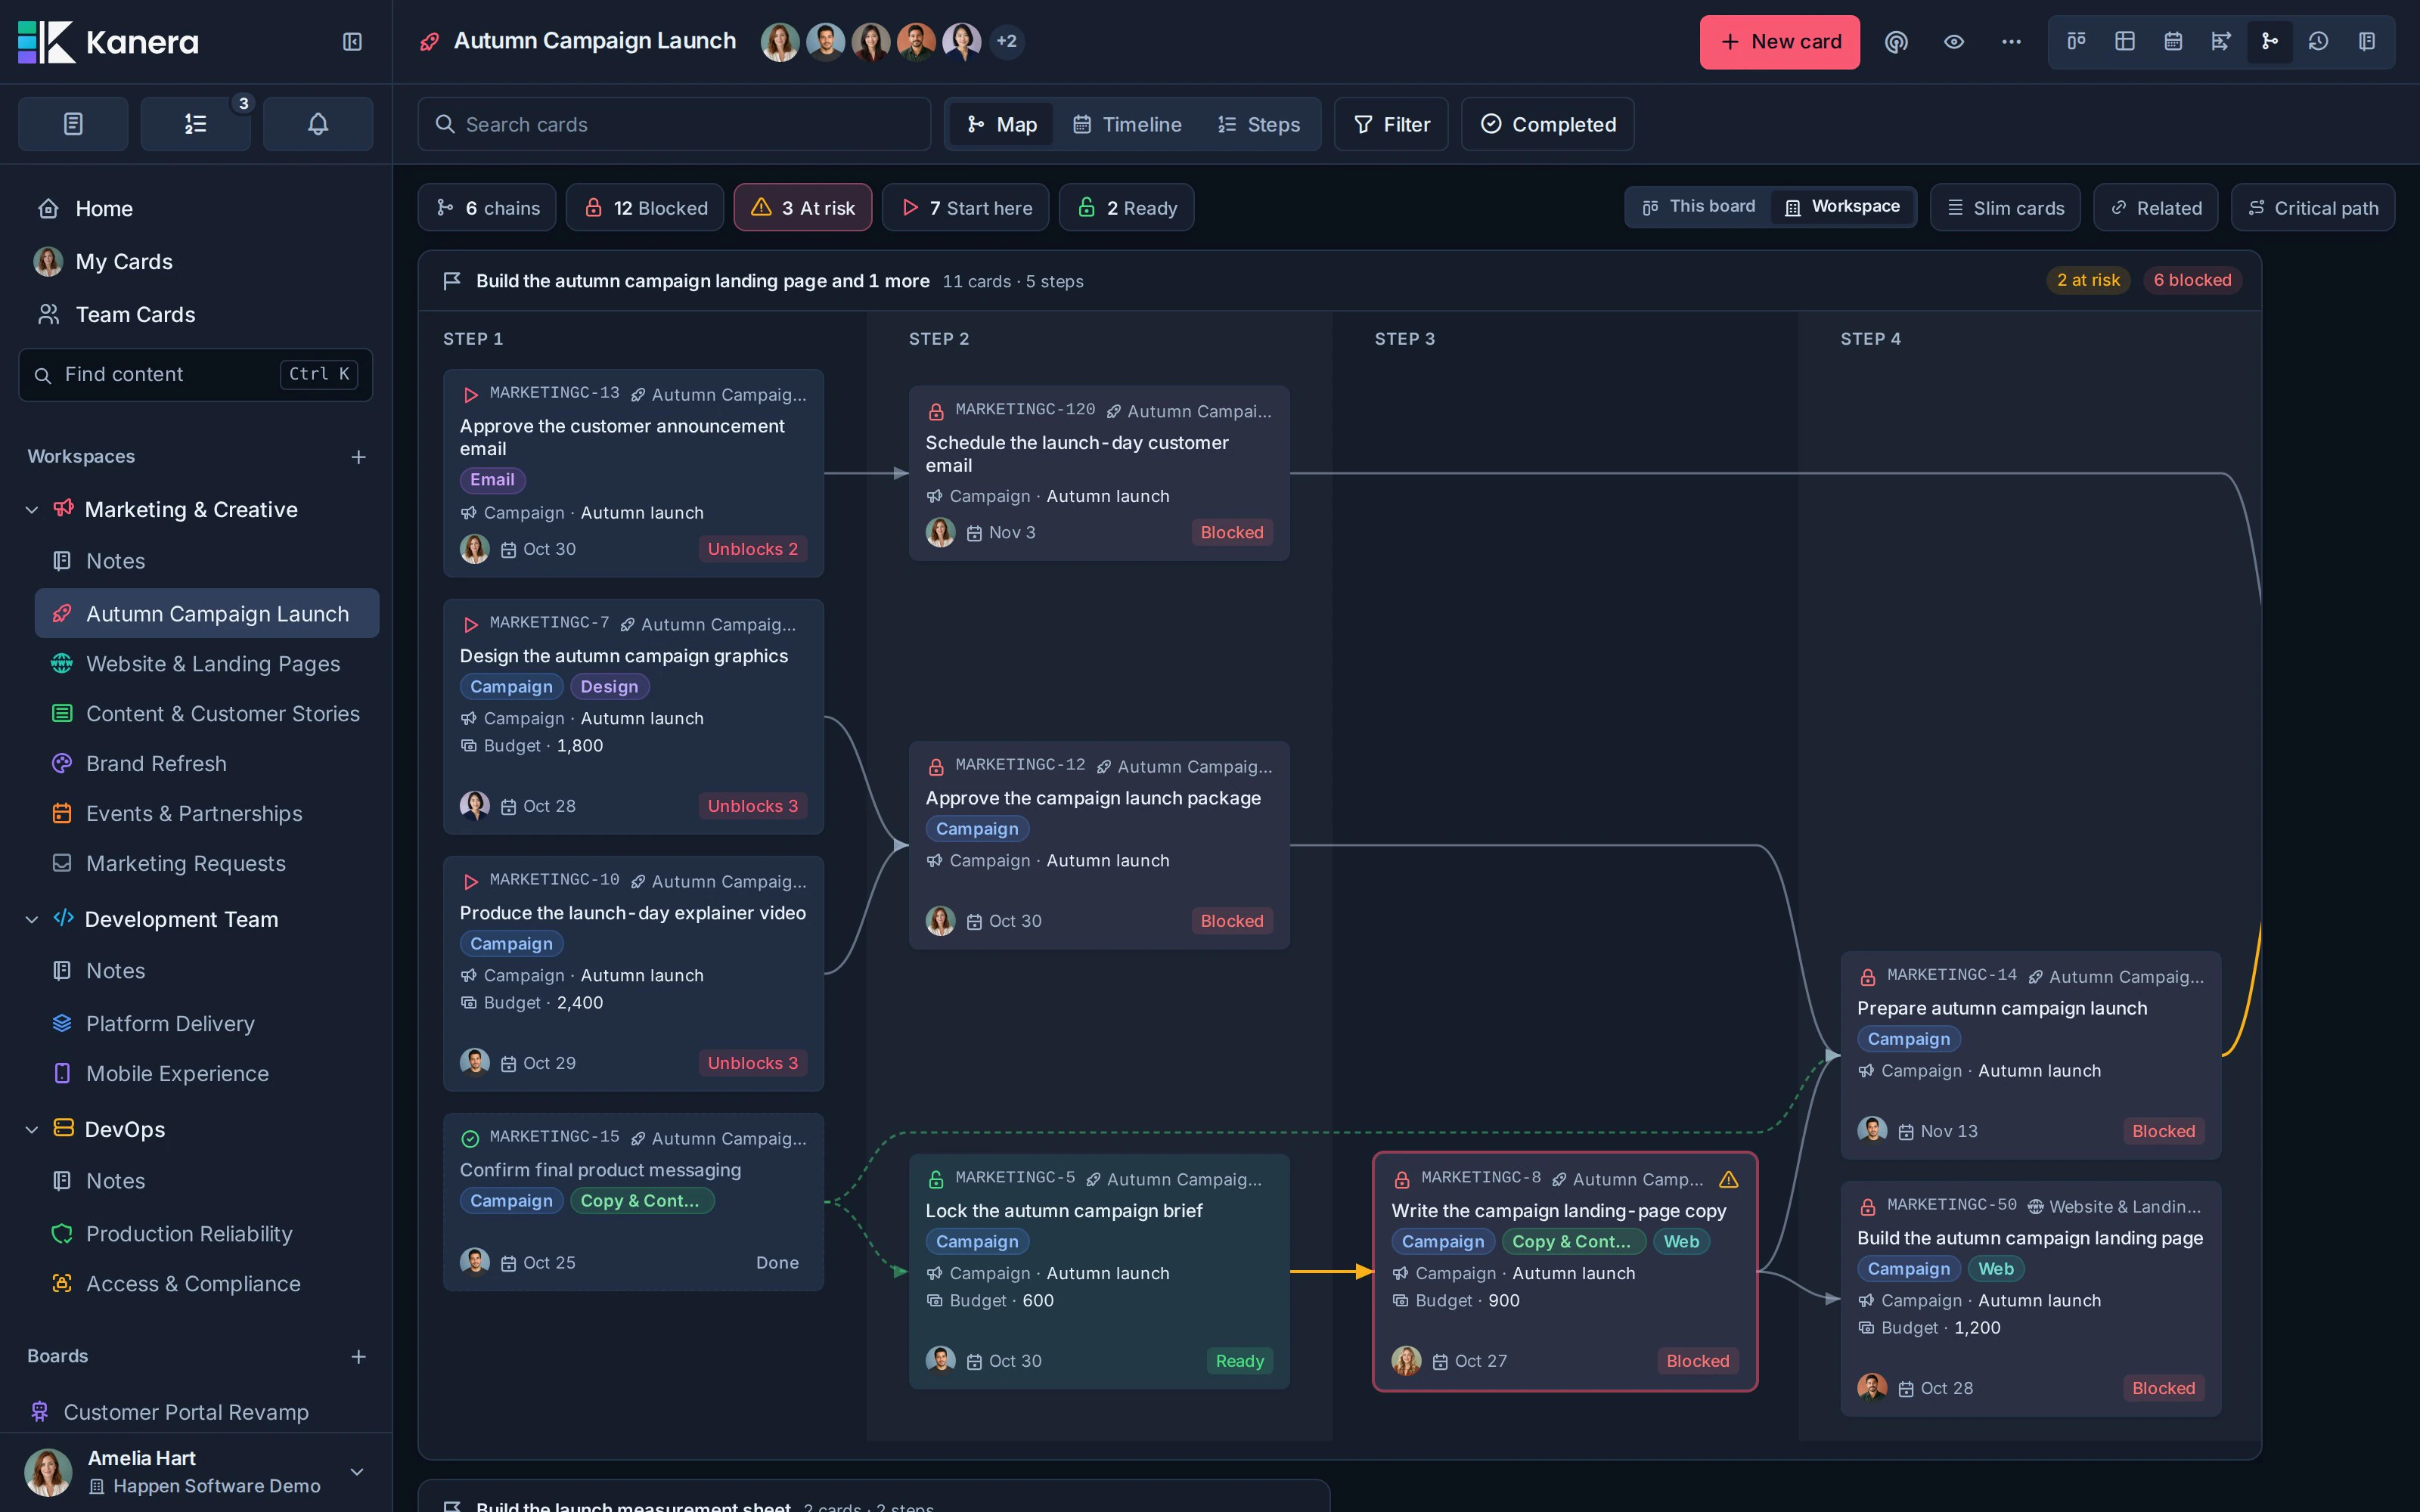This screenshot has width=2420, height=1512.
Task: Click the Find content search box
Action: pyautogui.click(x=196, y=375)
